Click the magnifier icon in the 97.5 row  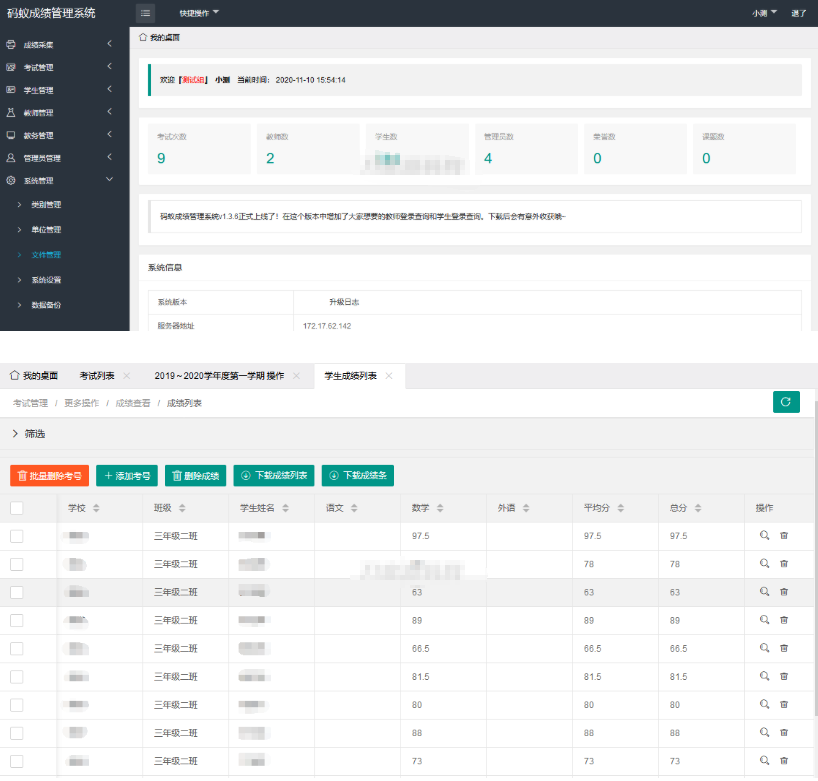coord(765,536)
